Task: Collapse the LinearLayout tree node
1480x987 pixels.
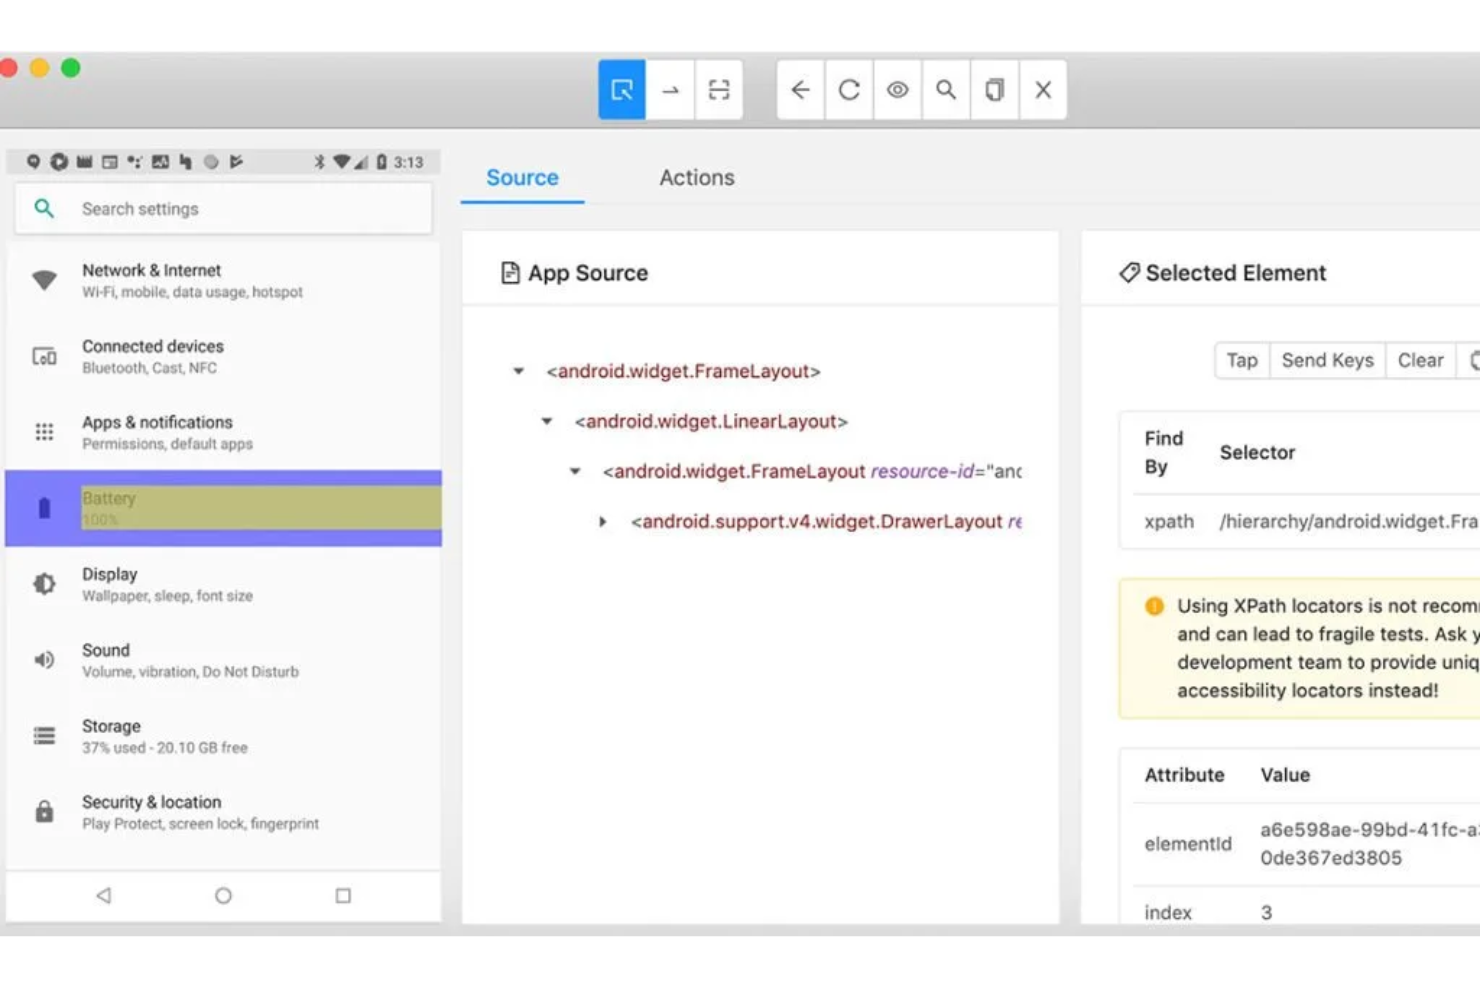Action: point(545,421)
